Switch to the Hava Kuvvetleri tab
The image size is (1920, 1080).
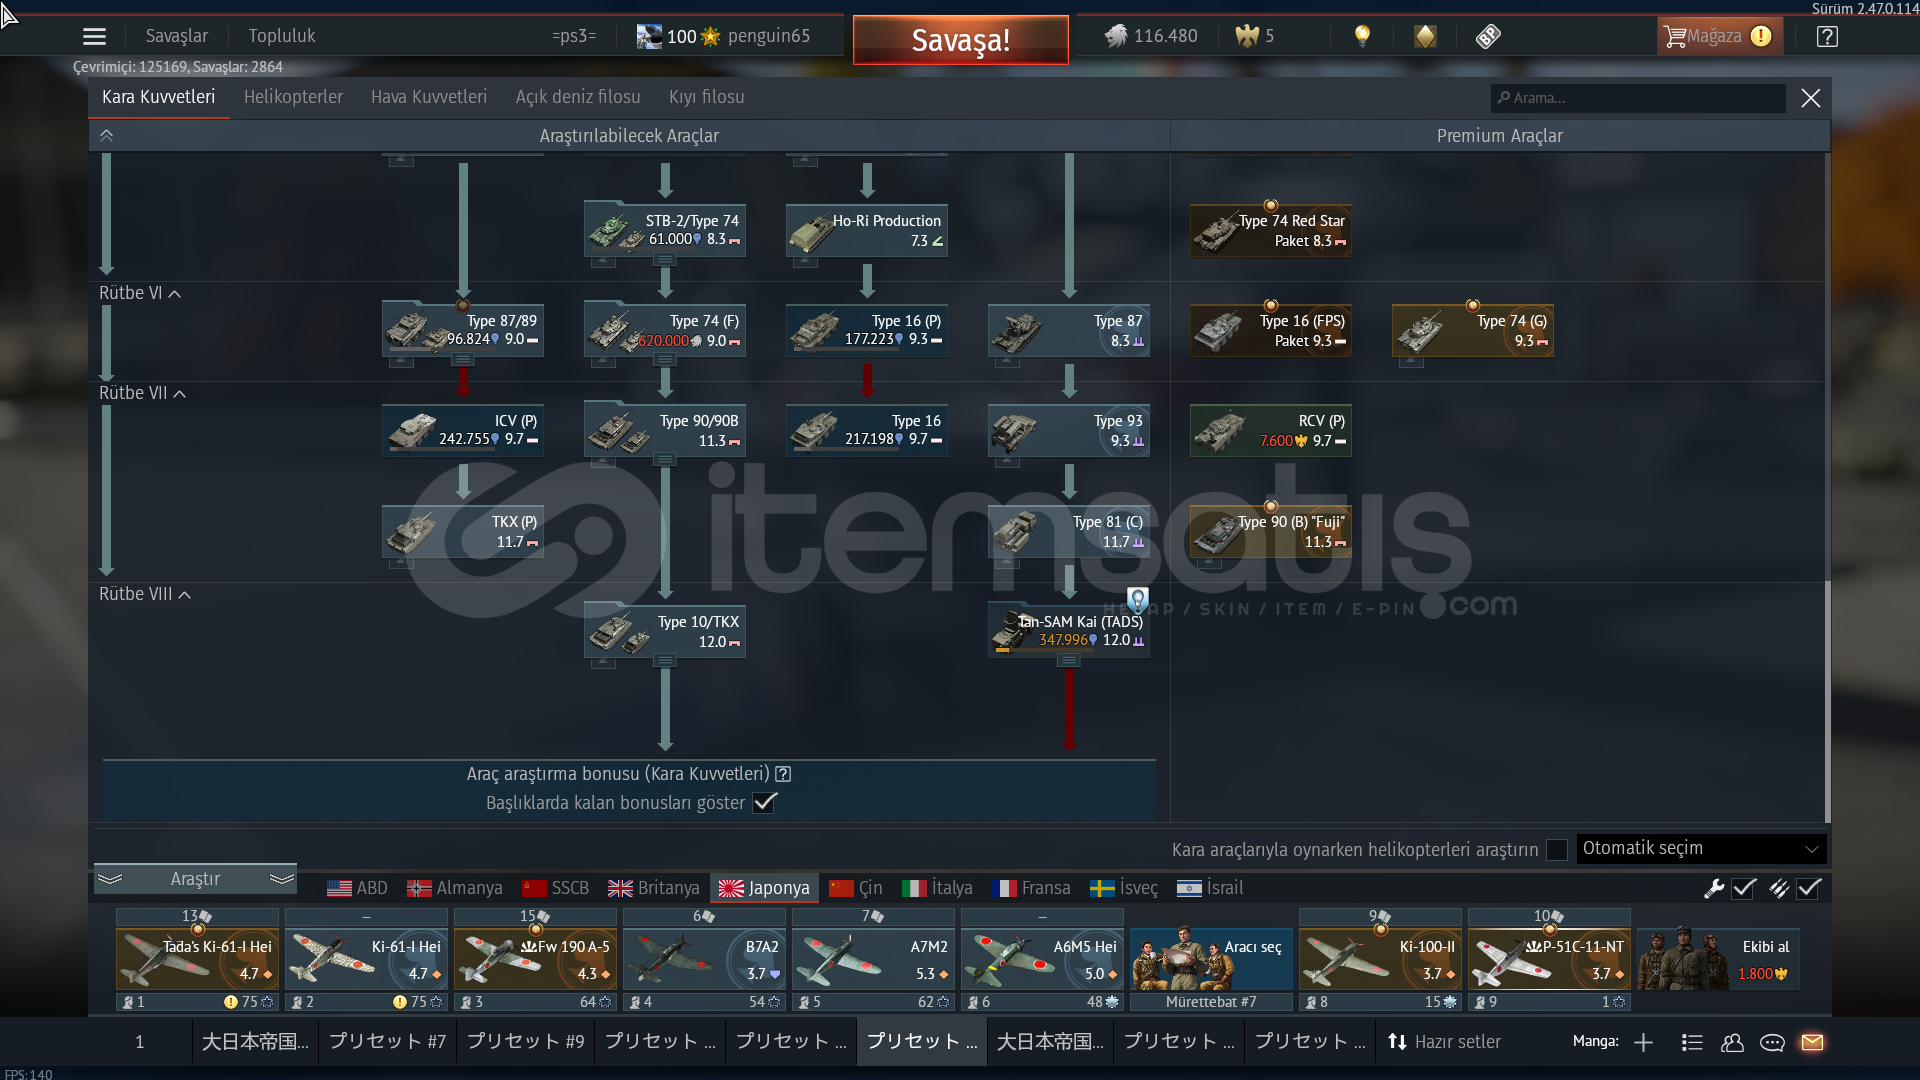pos(429,97)
